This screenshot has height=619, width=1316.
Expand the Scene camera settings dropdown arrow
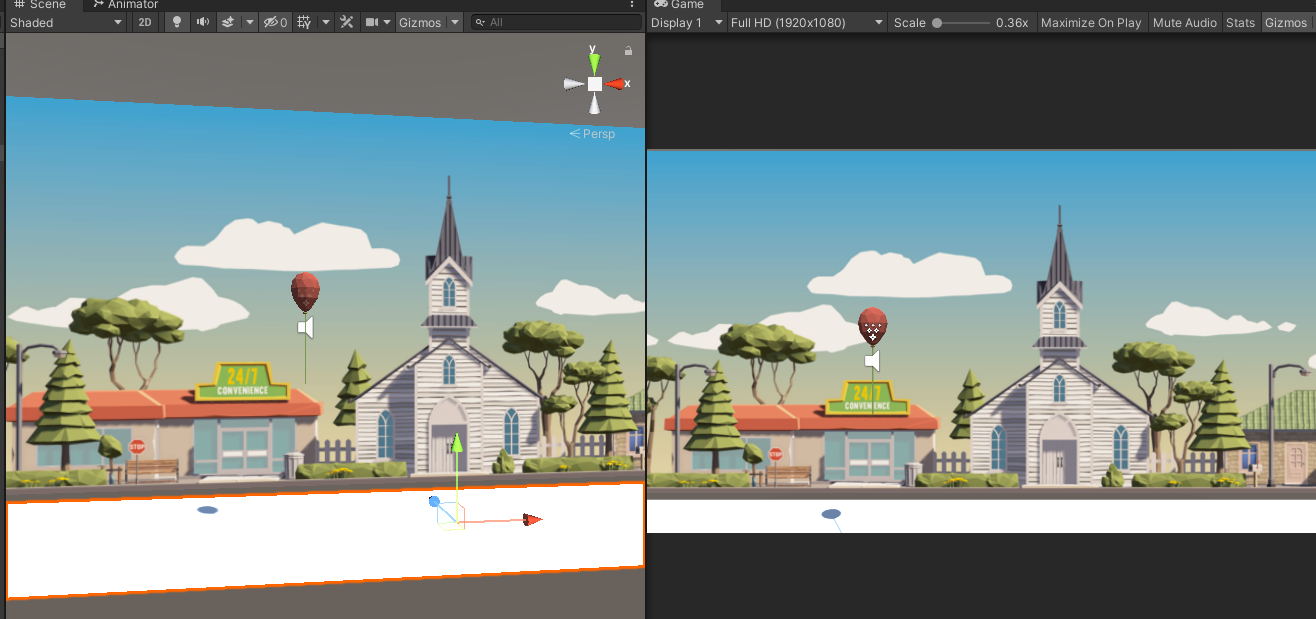coord(387,22)
